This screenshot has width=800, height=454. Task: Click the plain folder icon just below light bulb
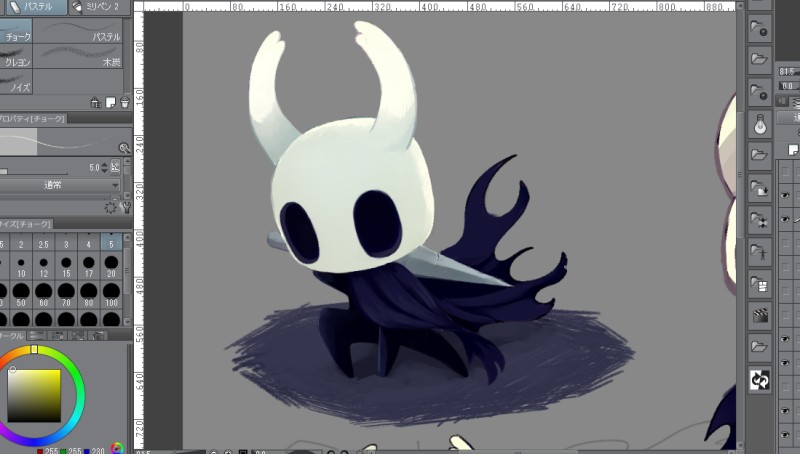(760, 155)
